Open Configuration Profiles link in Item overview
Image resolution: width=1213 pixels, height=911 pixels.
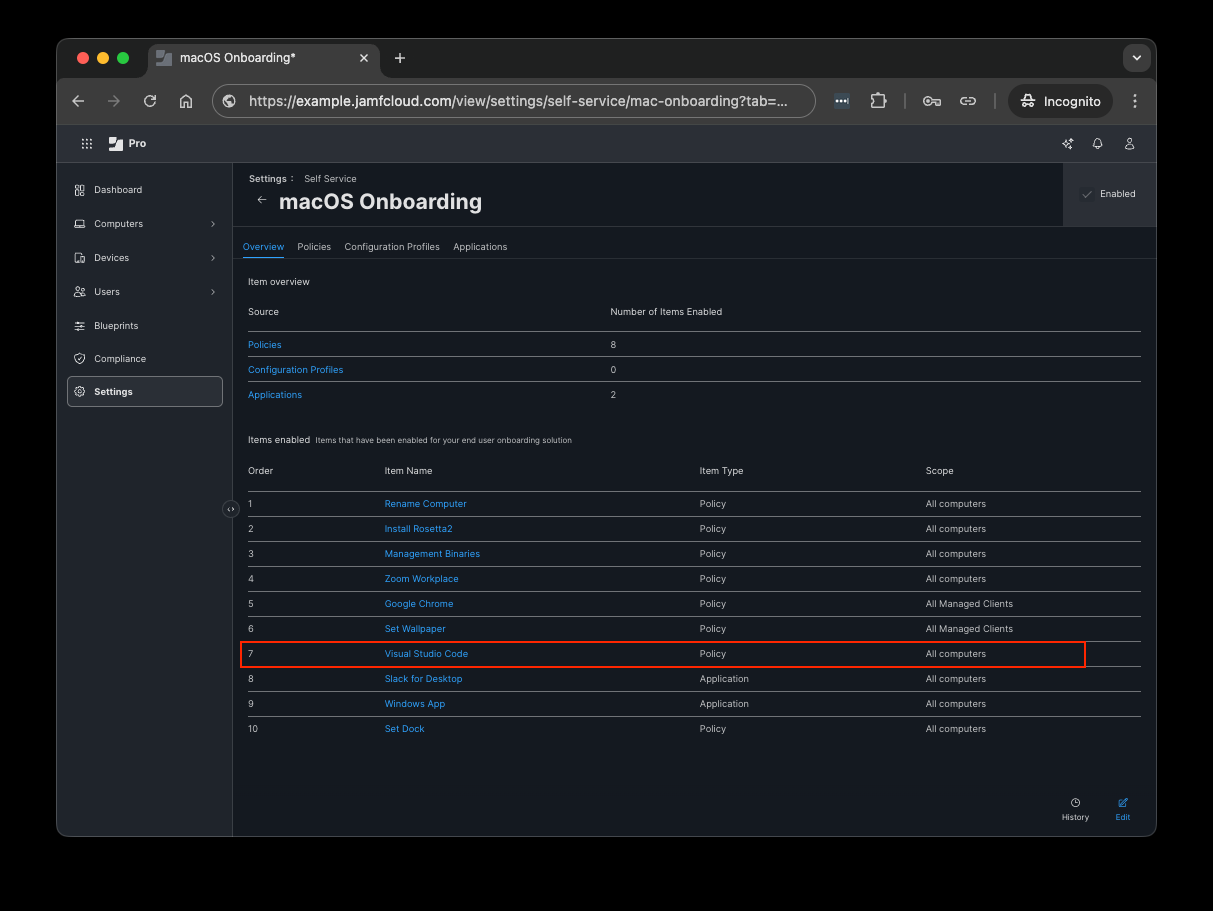295,370
